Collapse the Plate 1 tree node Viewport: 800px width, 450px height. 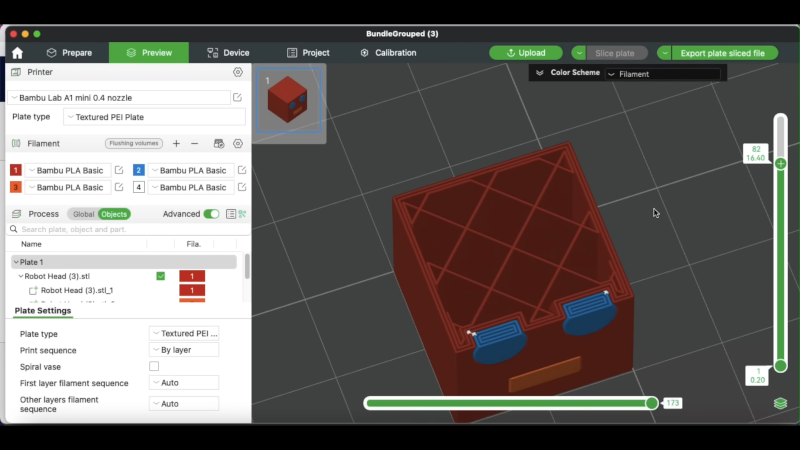click(x=16, y=262)
